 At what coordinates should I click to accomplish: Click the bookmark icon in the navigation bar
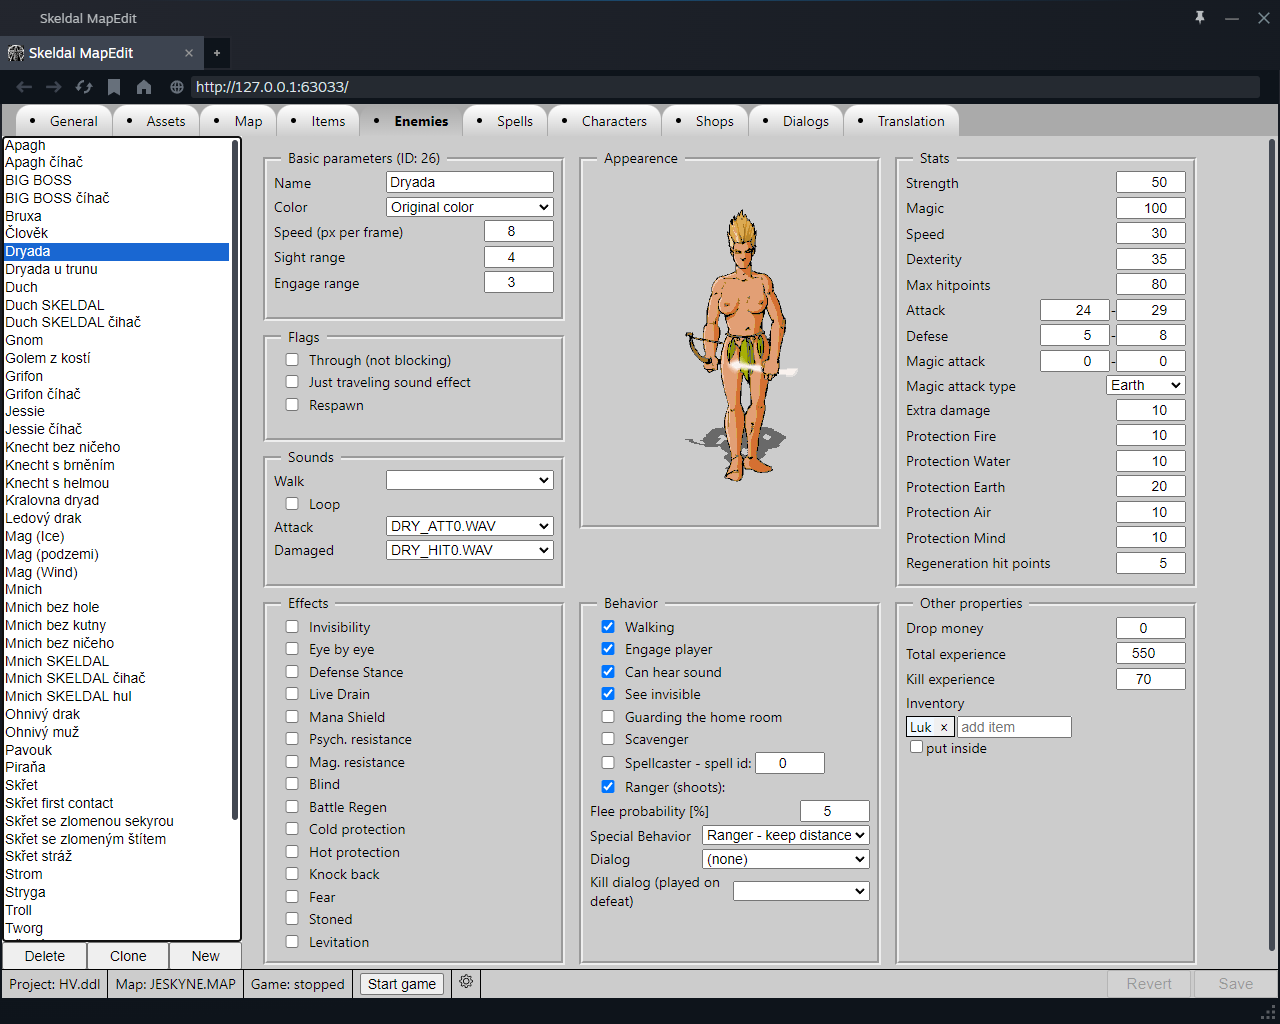pos(114,87)
